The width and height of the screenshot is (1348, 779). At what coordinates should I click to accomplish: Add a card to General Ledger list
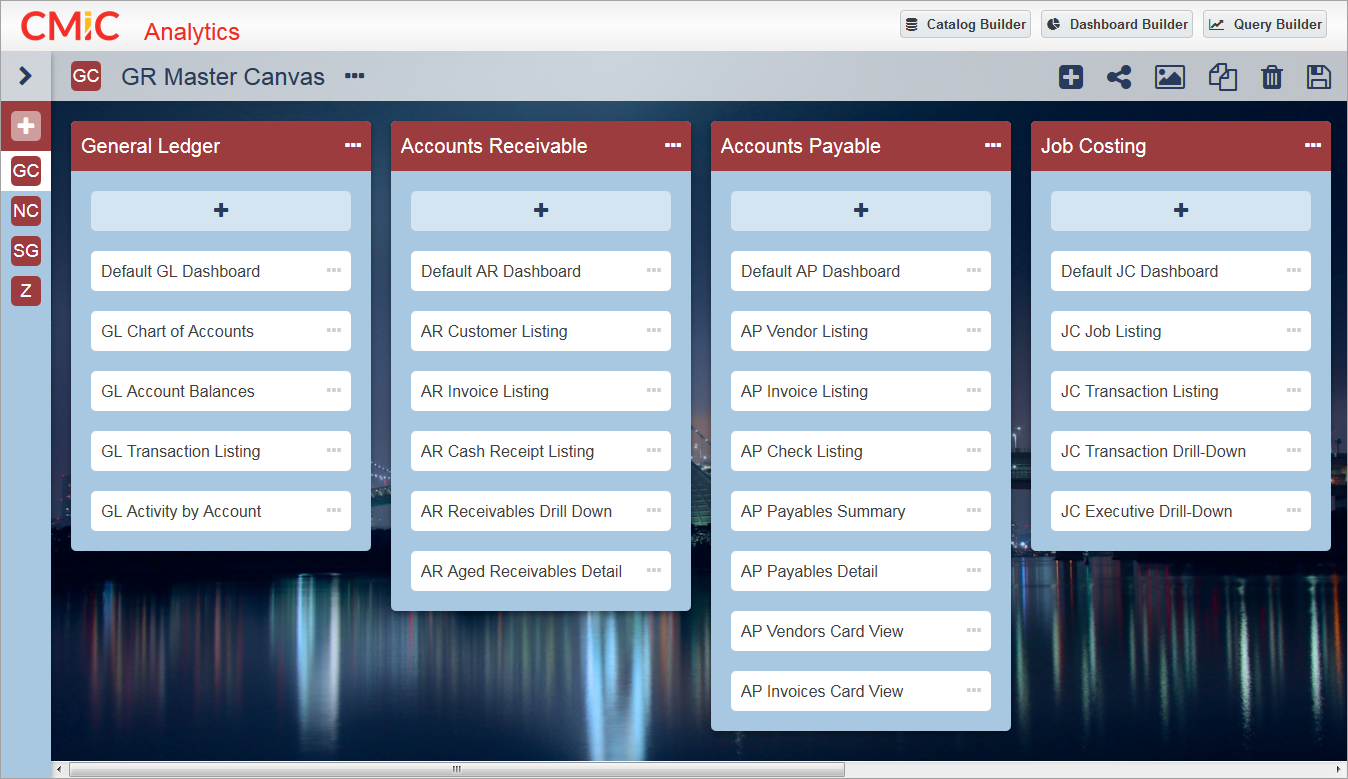[x=221, y=211]
